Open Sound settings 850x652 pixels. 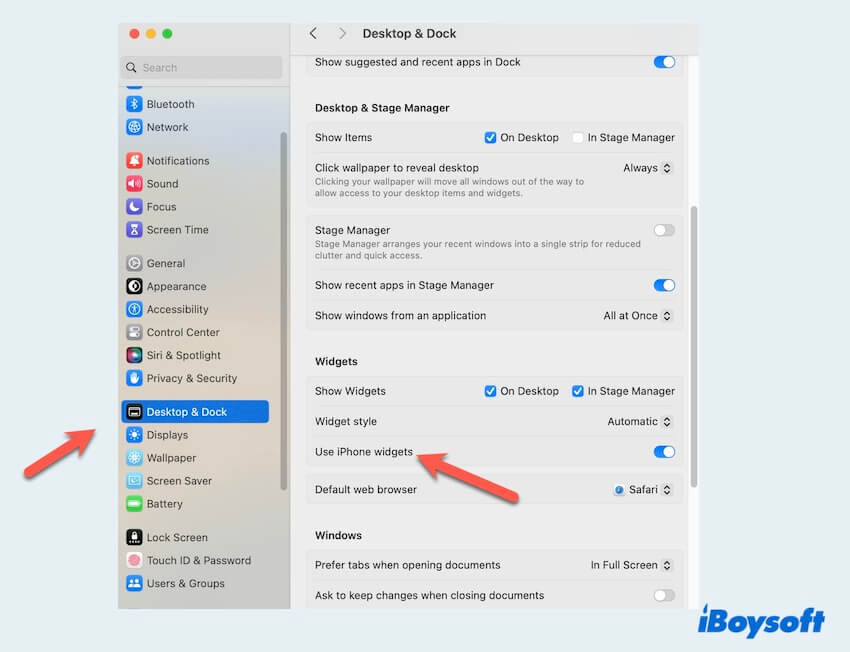tap(164, 183)
